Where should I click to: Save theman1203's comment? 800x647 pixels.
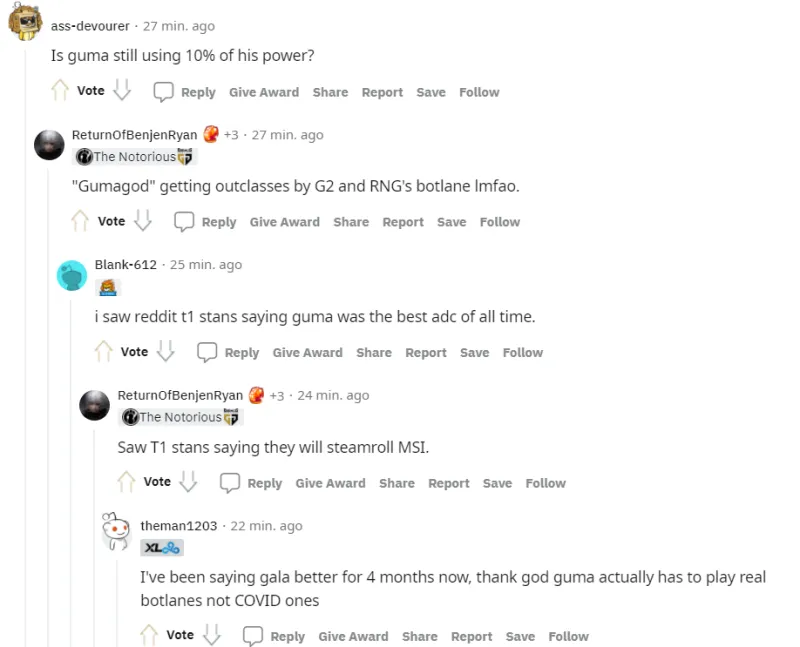(x=520, y=637)
